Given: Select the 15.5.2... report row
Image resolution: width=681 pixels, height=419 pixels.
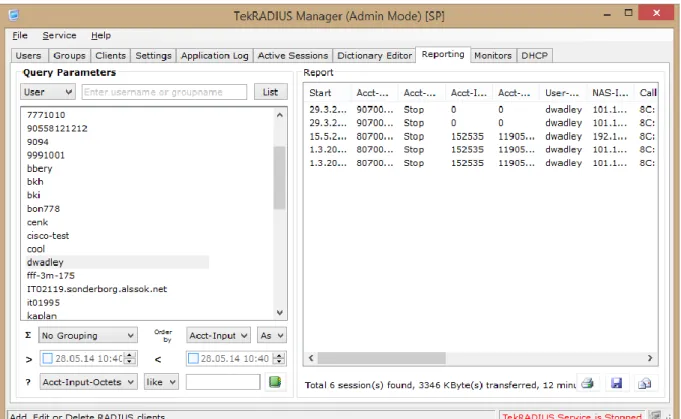Looking at the screenshot, I should pos(481,136).
